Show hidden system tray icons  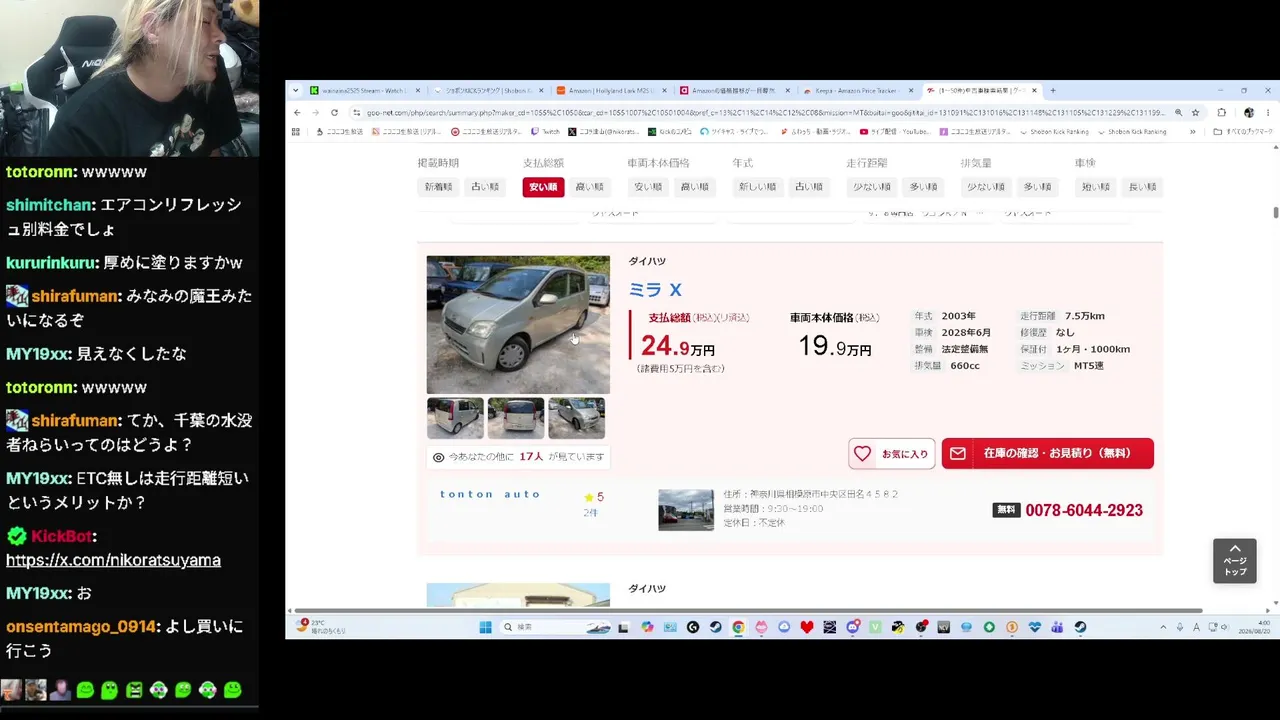tap(1163, 627)
